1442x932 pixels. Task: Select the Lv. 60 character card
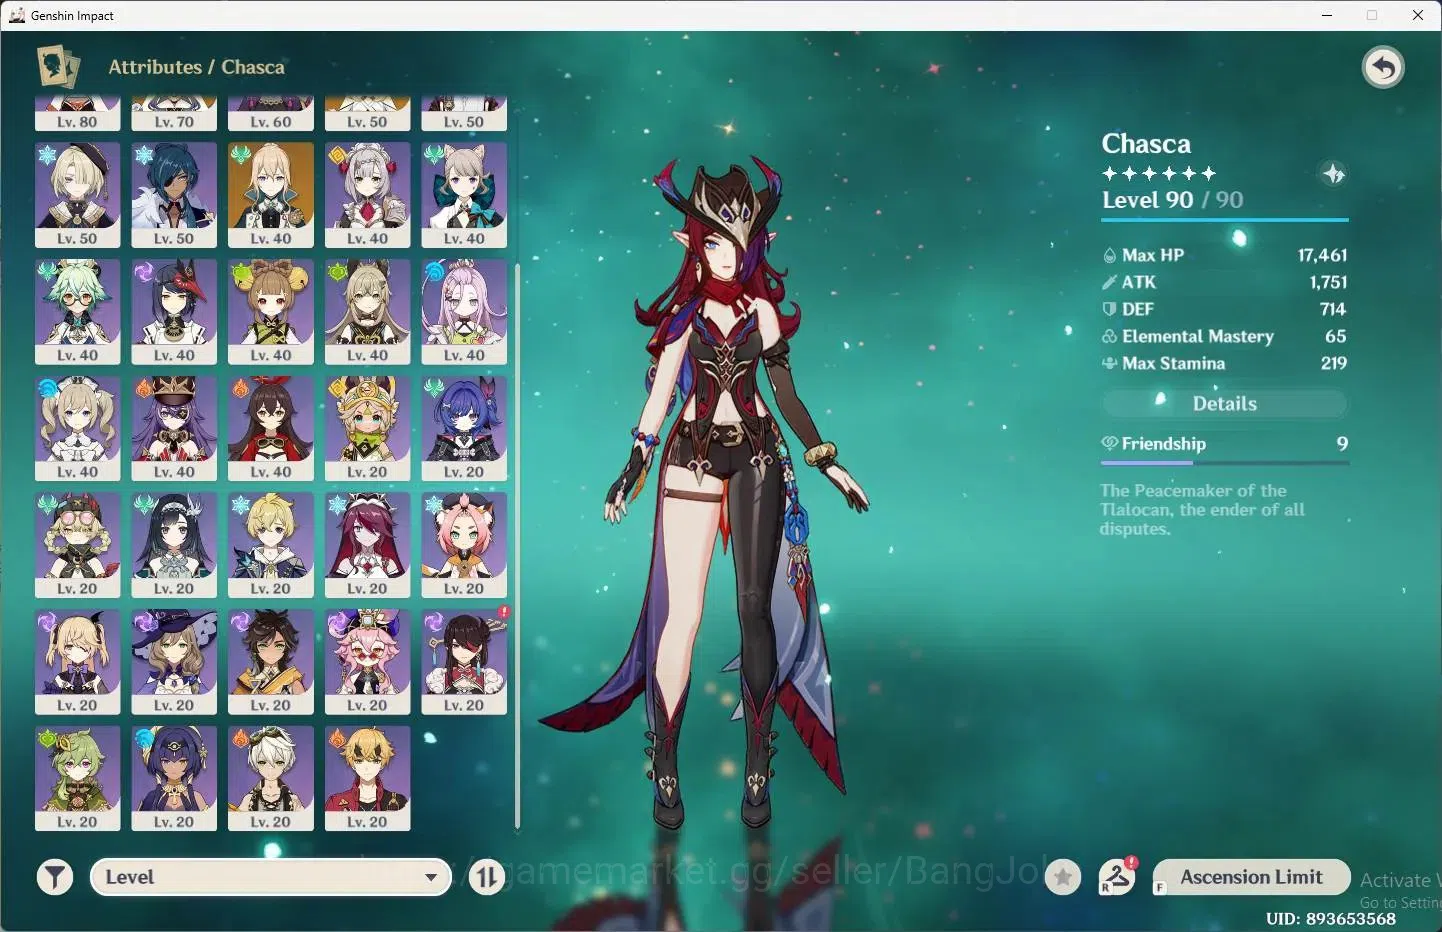coord(271,114)
